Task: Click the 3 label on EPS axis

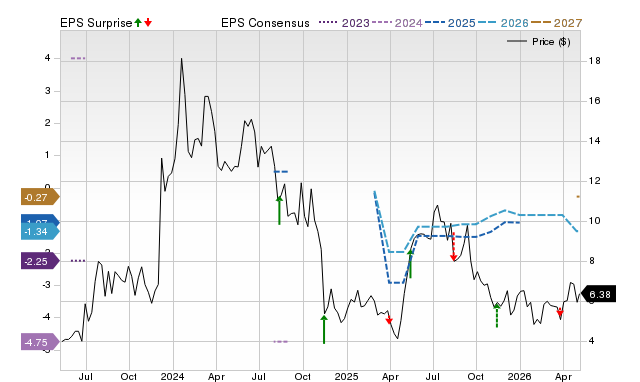Action: [48, 91]
